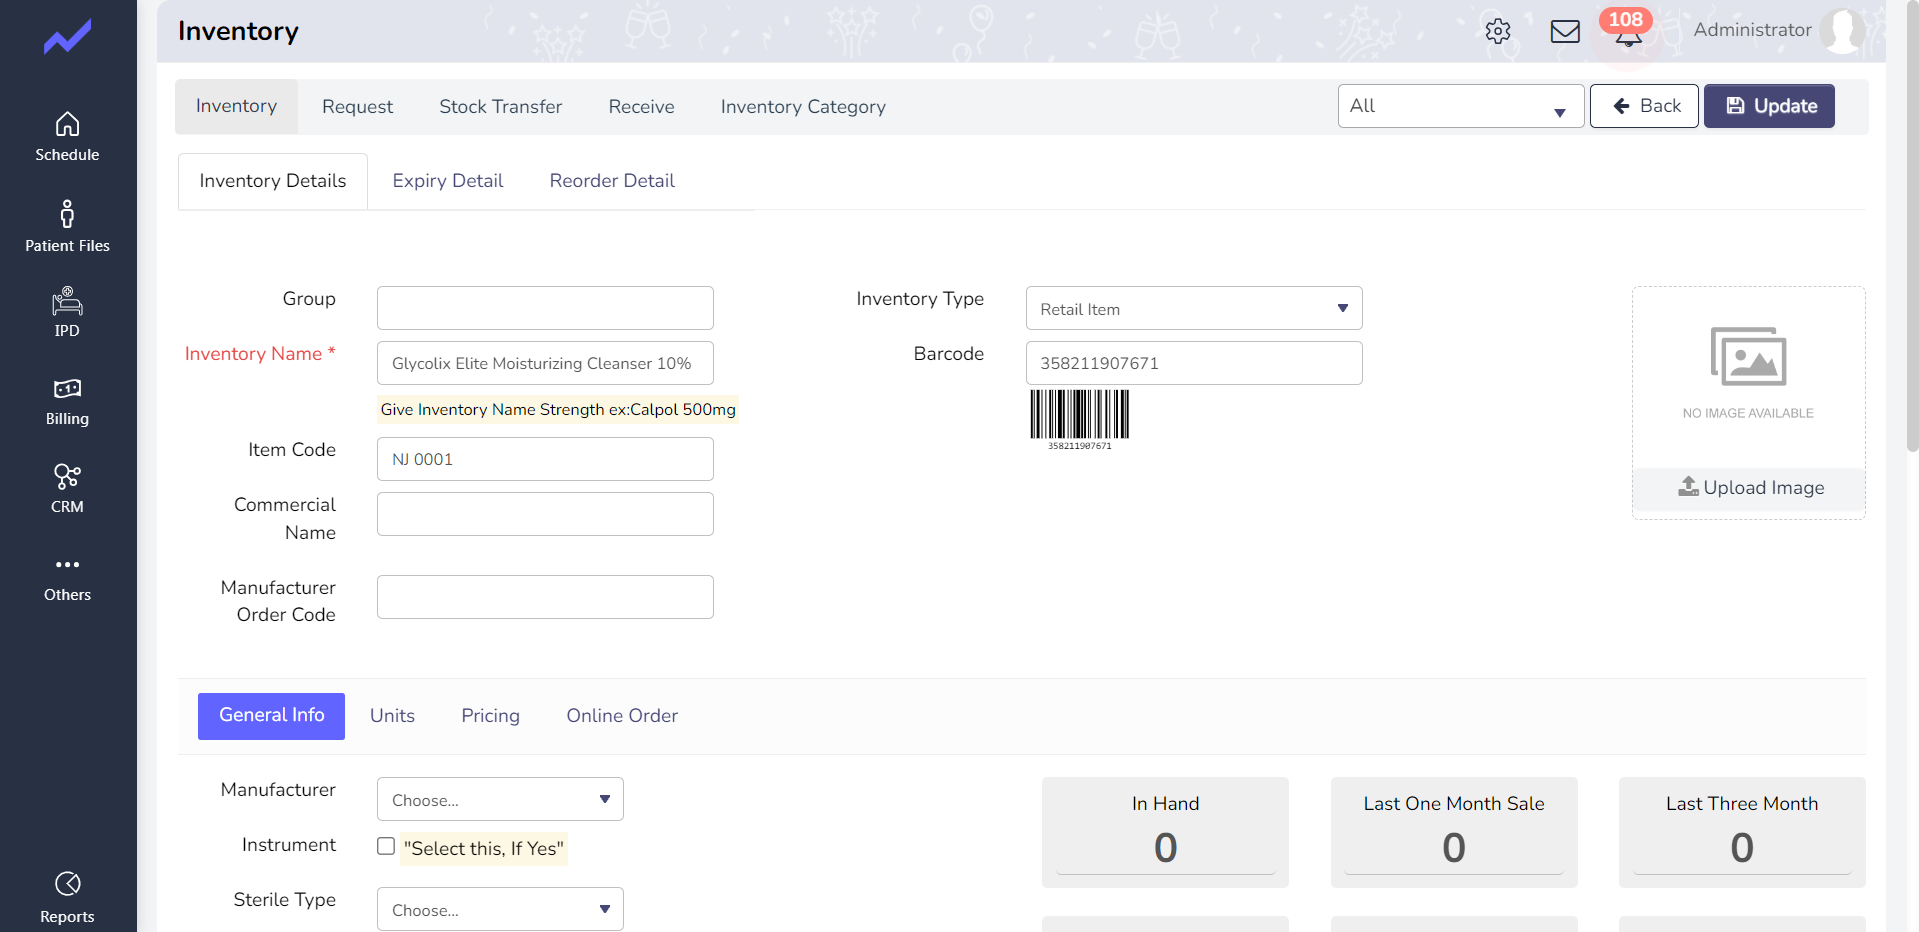View notifications bell with 108 badge
The image size is (1919, 932).
[1627, 30]
